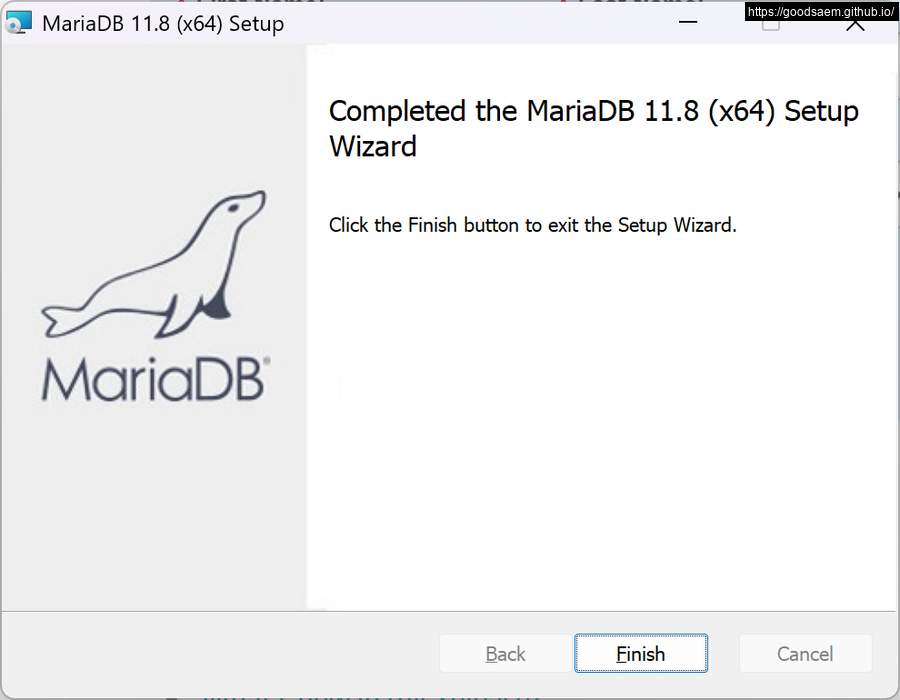The height and width of the screenshot is (700, 900).
Task: Close the setup window with the X
Action: click(855, 26)
